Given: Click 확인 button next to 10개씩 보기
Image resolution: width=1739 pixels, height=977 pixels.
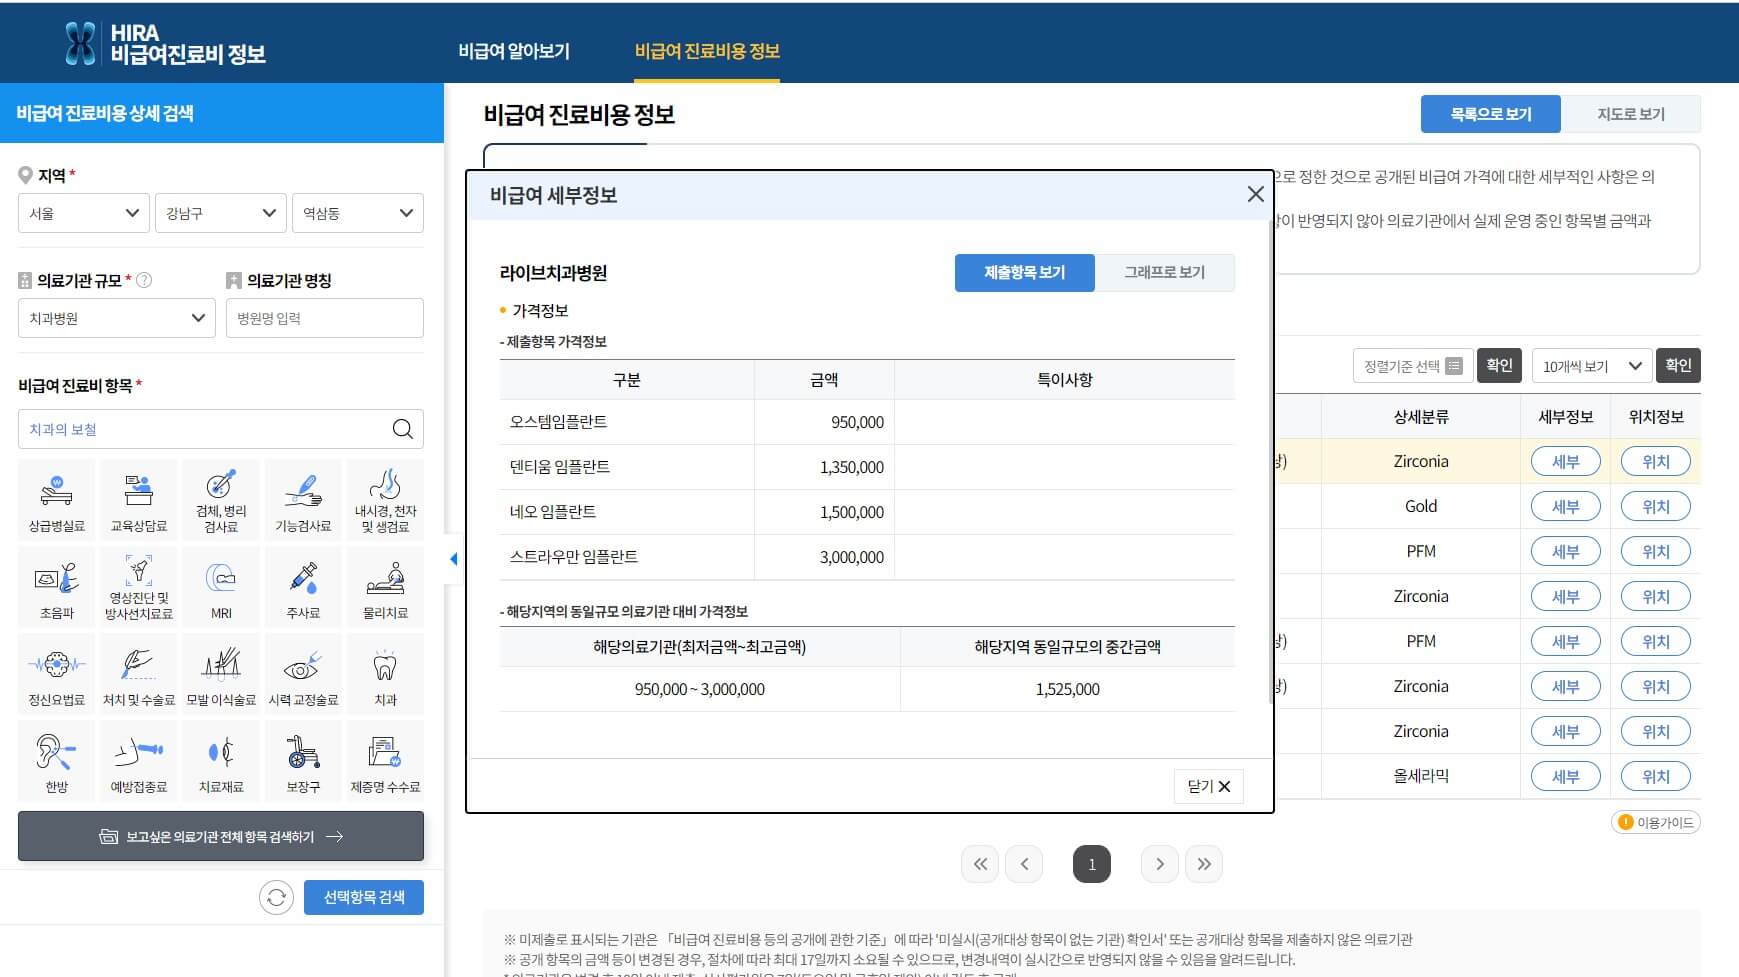Looking at the screenshot, I should 1678,365.
